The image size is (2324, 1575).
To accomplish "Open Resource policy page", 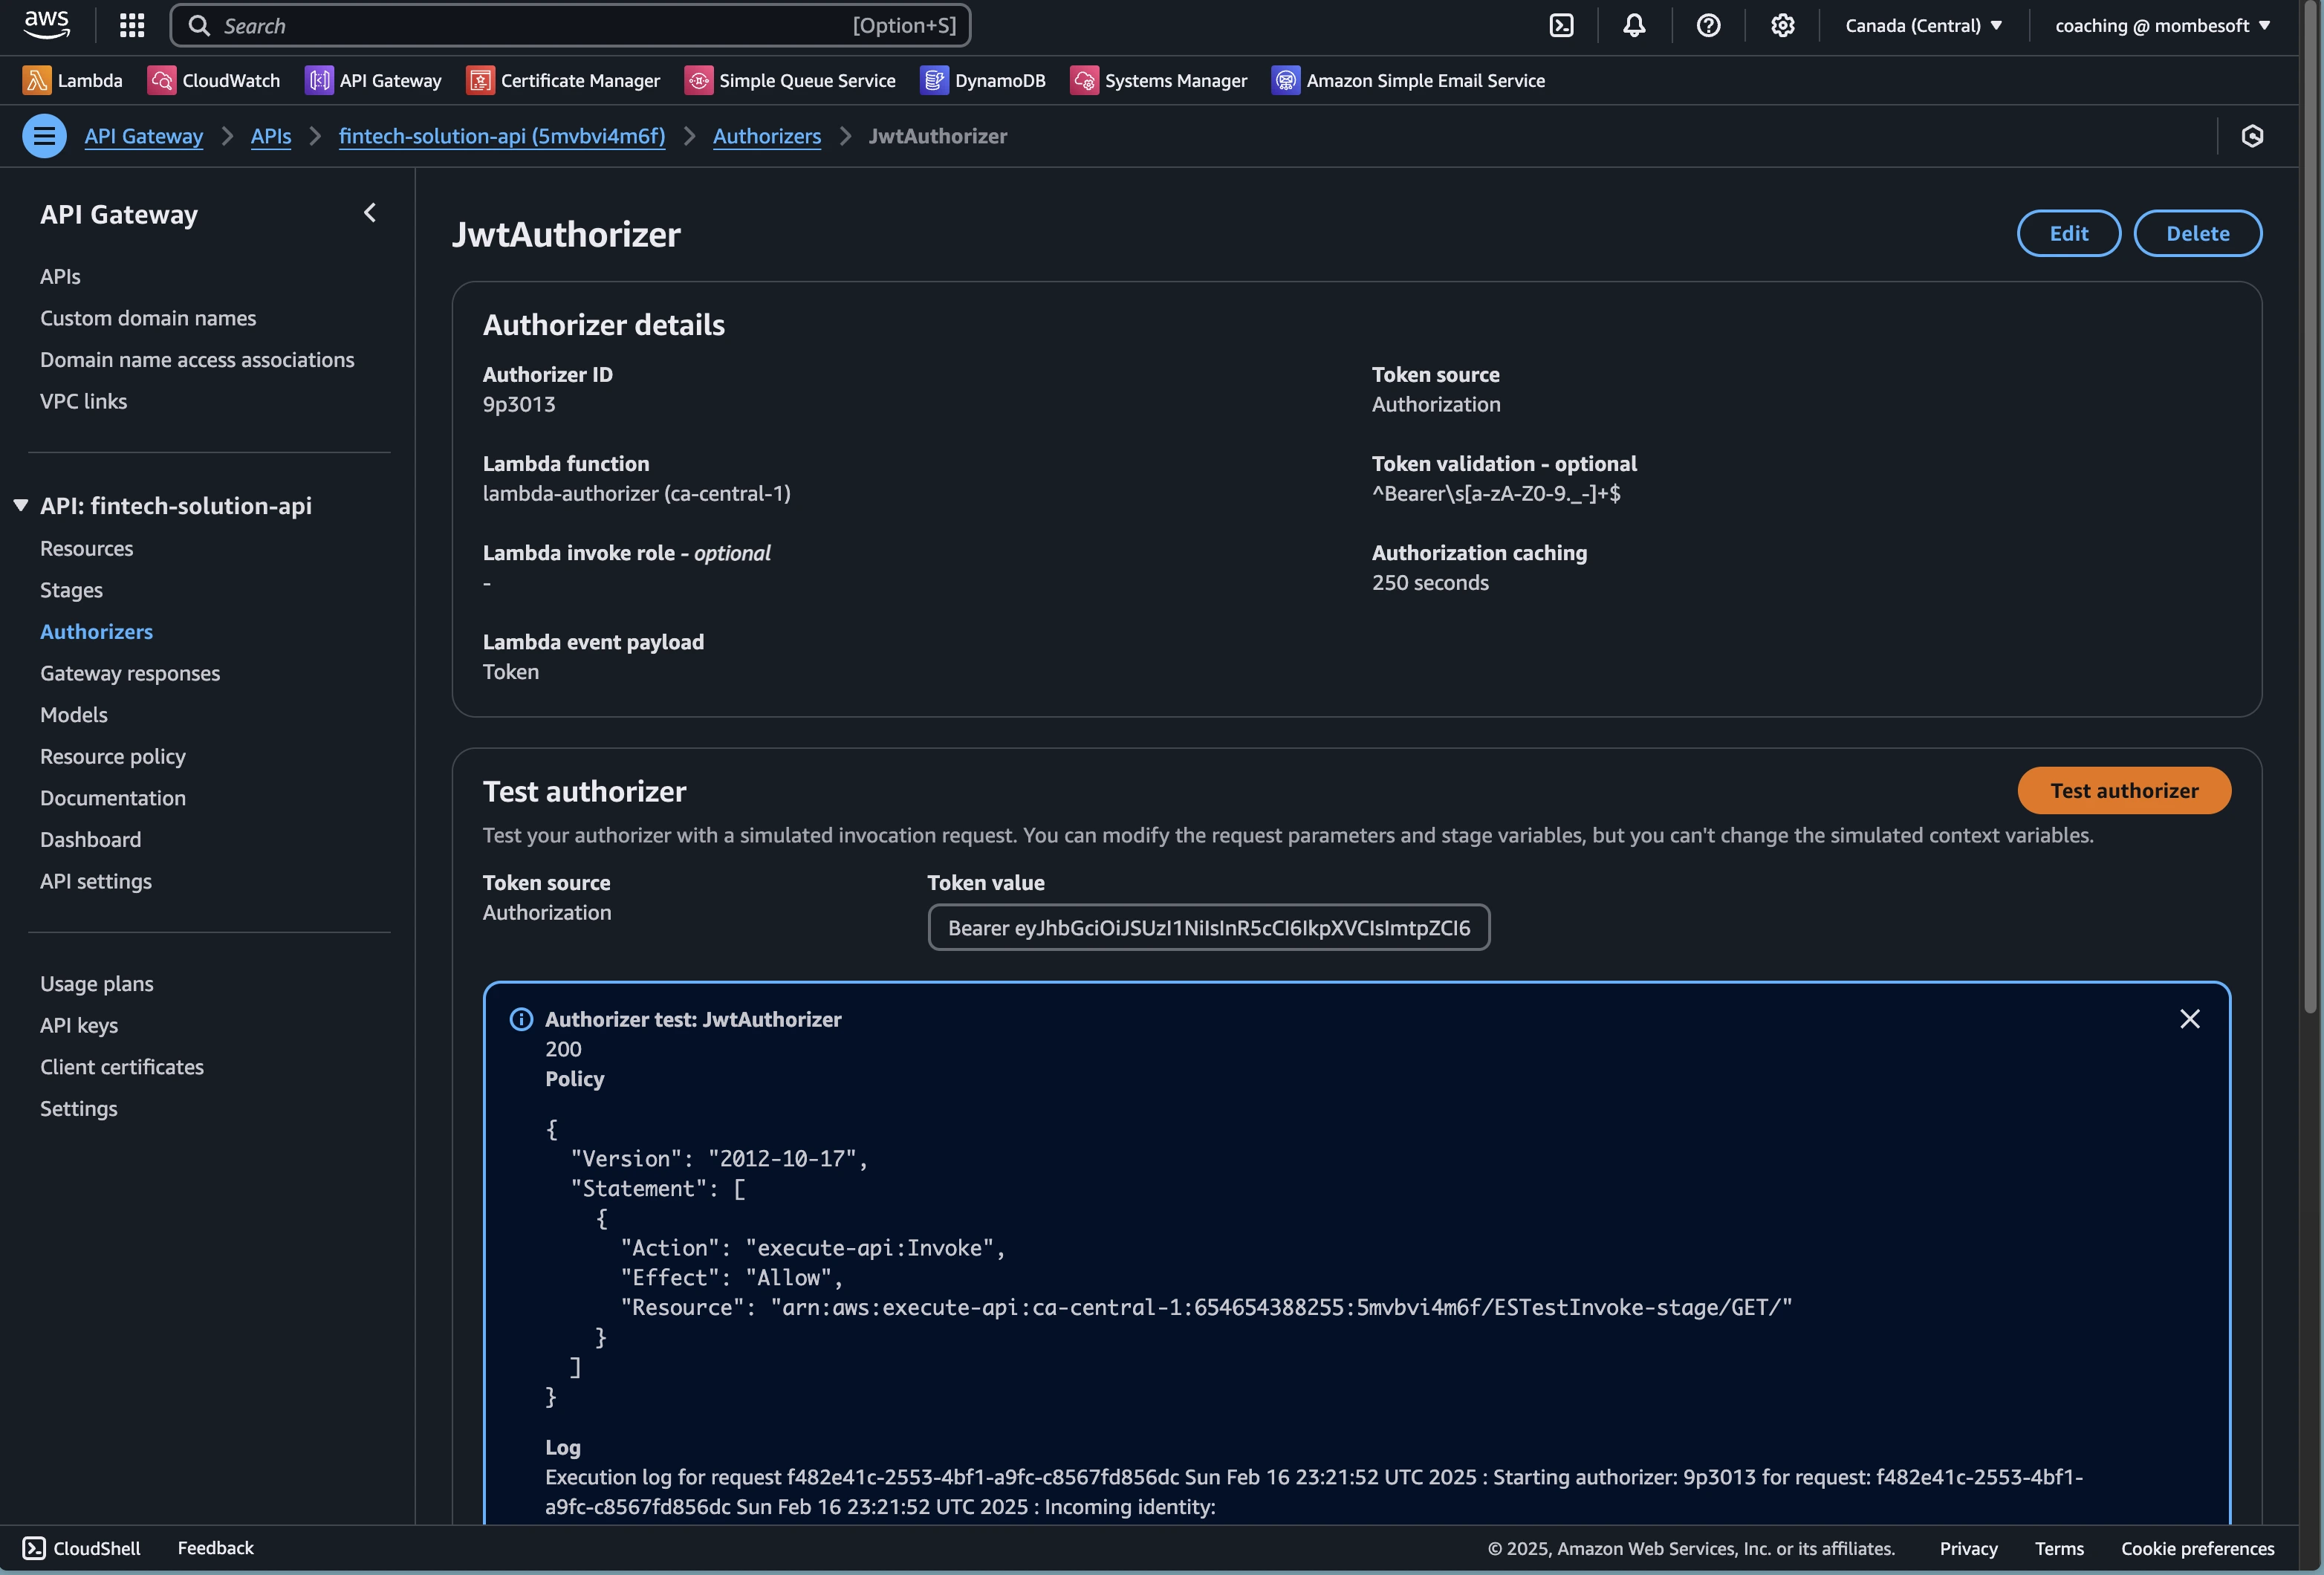I will coord(113,756).
